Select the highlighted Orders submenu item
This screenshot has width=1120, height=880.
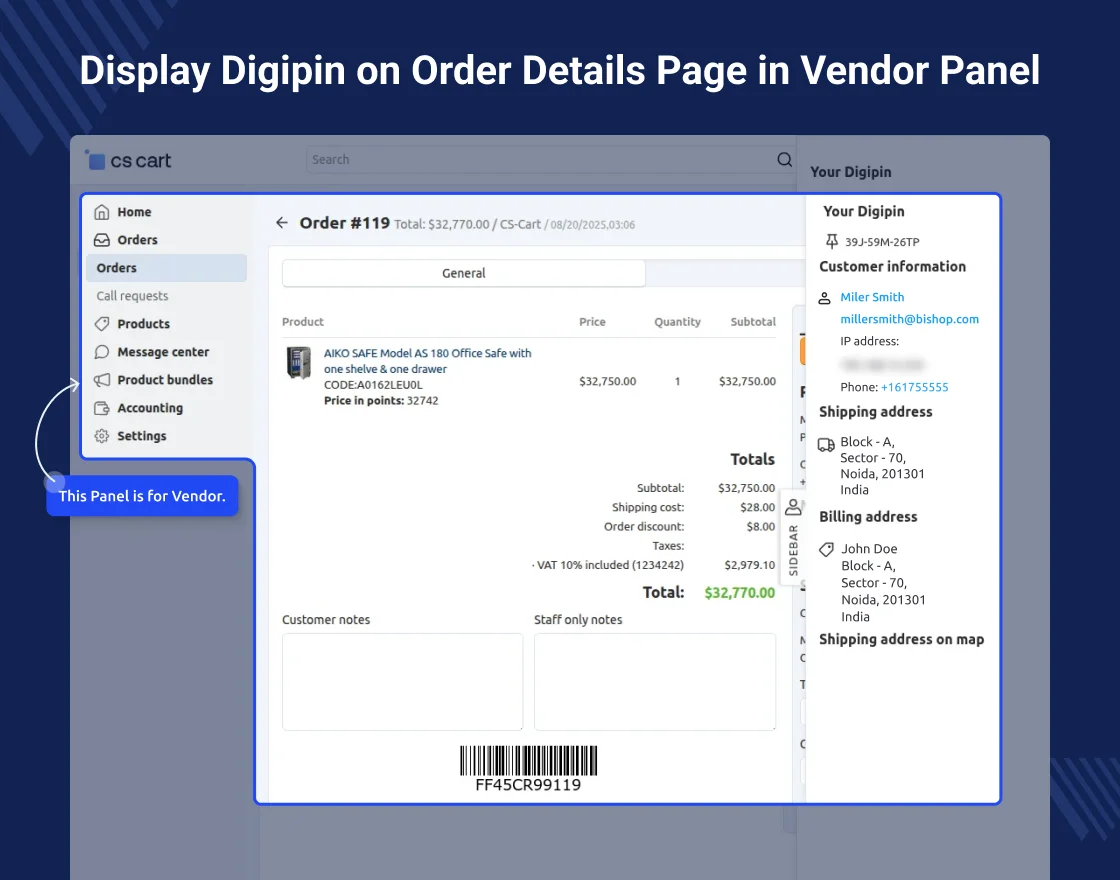click(x=166, y=268)
